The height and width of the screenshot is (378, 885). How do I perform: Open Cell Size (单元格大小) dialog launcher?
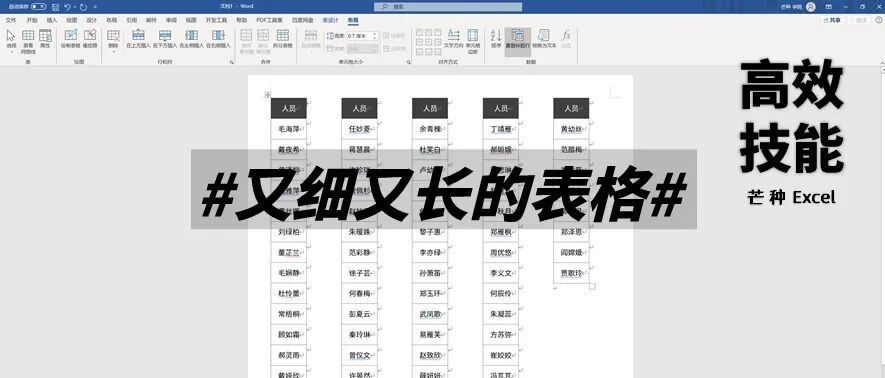pos(408,62)
